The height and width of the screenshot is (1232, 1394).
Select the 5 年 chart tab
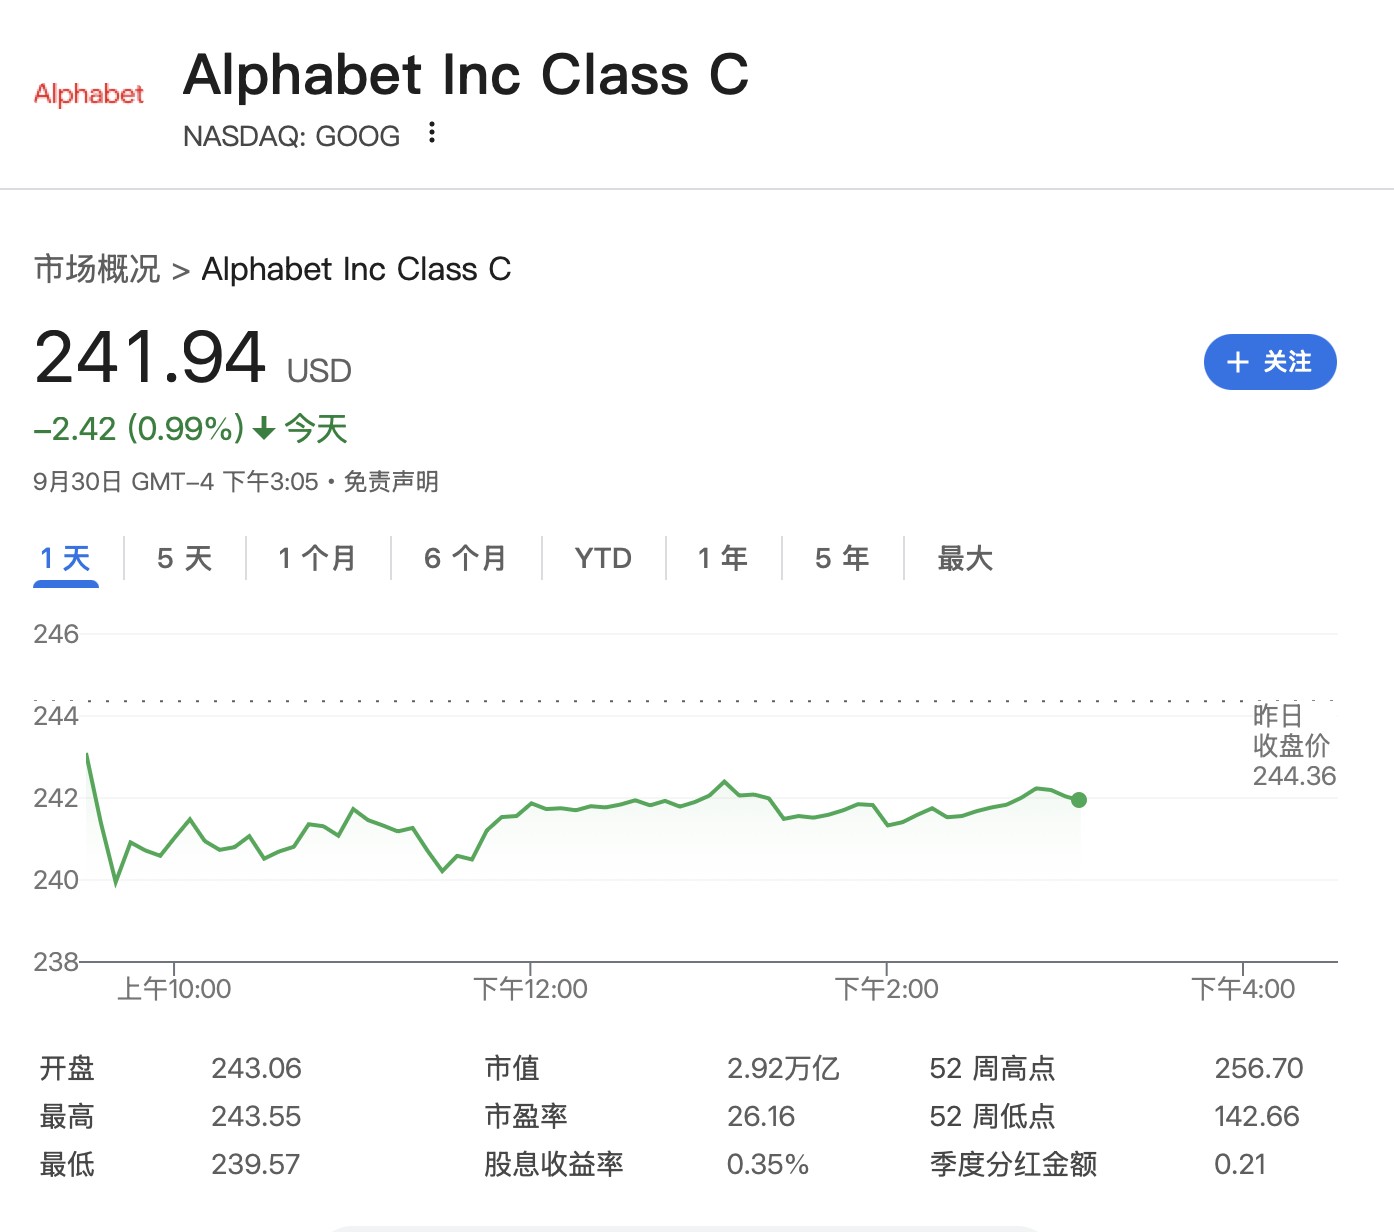(842, 558)
